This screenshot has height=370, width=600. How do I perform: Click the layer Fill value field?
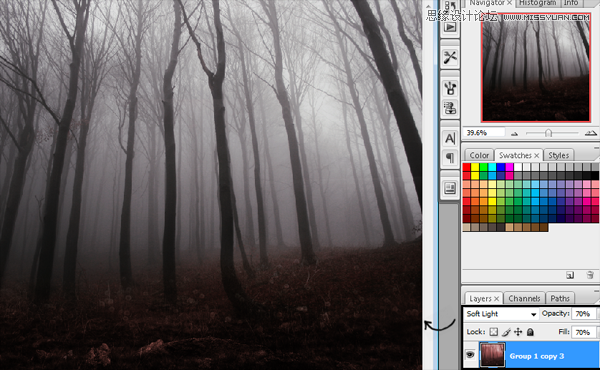coord(584,332)
